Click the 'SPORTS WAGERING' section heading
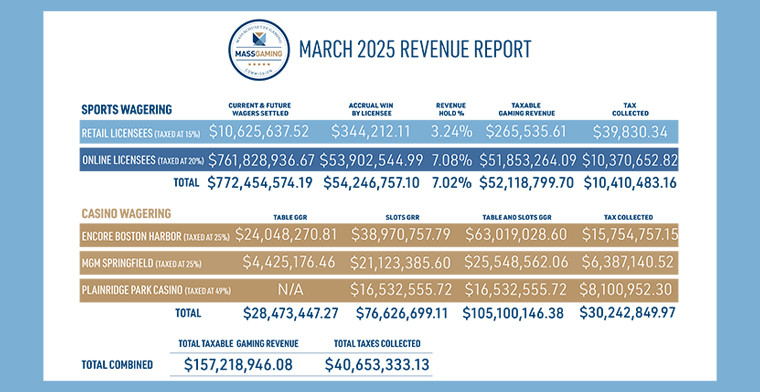 tap(126, 110)
